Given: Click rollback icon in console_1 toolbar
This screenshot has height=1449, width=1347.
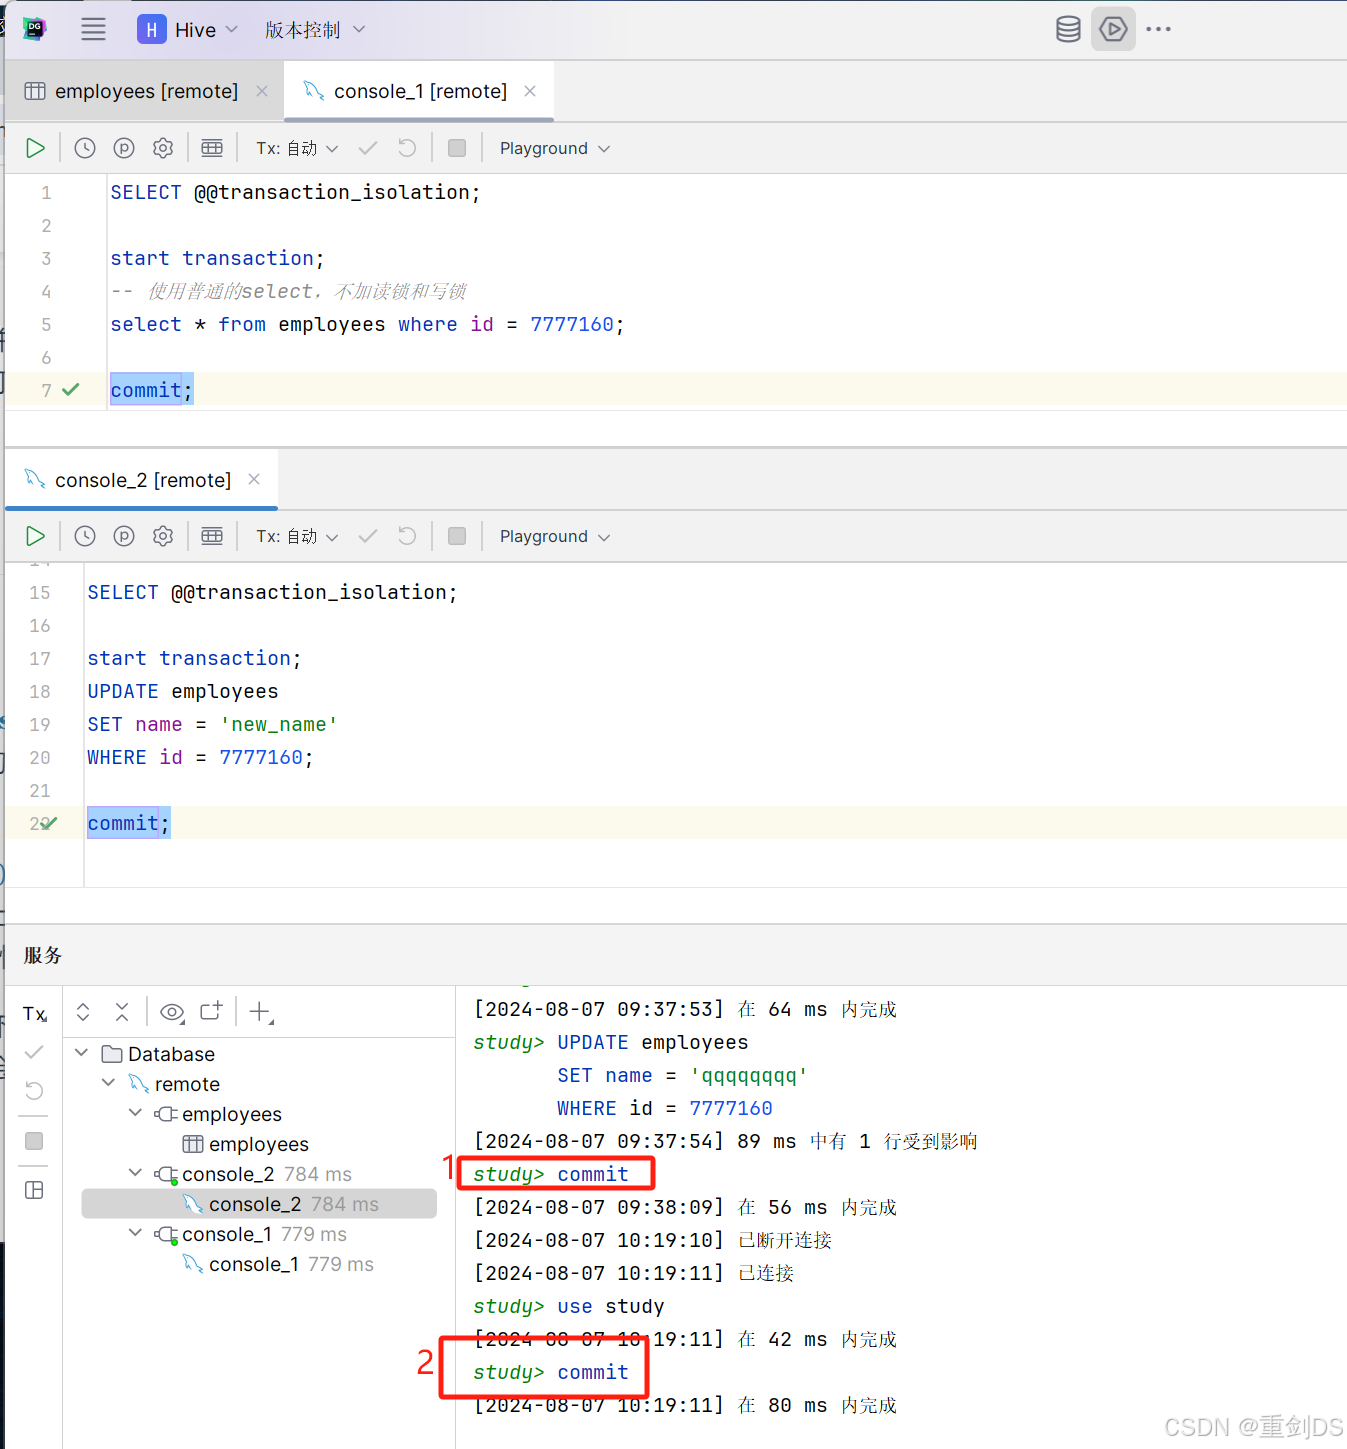Looking at the screenshot, I should 407,148.
